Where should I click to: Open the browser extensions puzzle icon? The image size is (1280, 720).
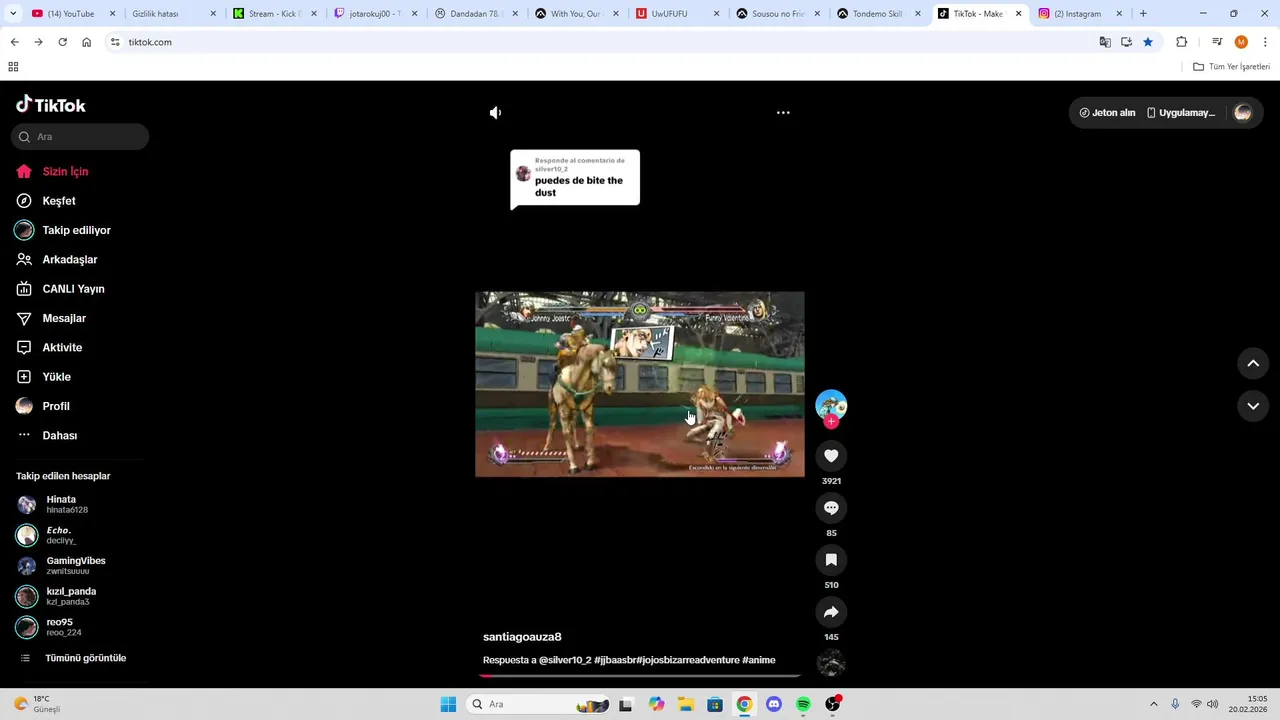[x=1181, y=42]
